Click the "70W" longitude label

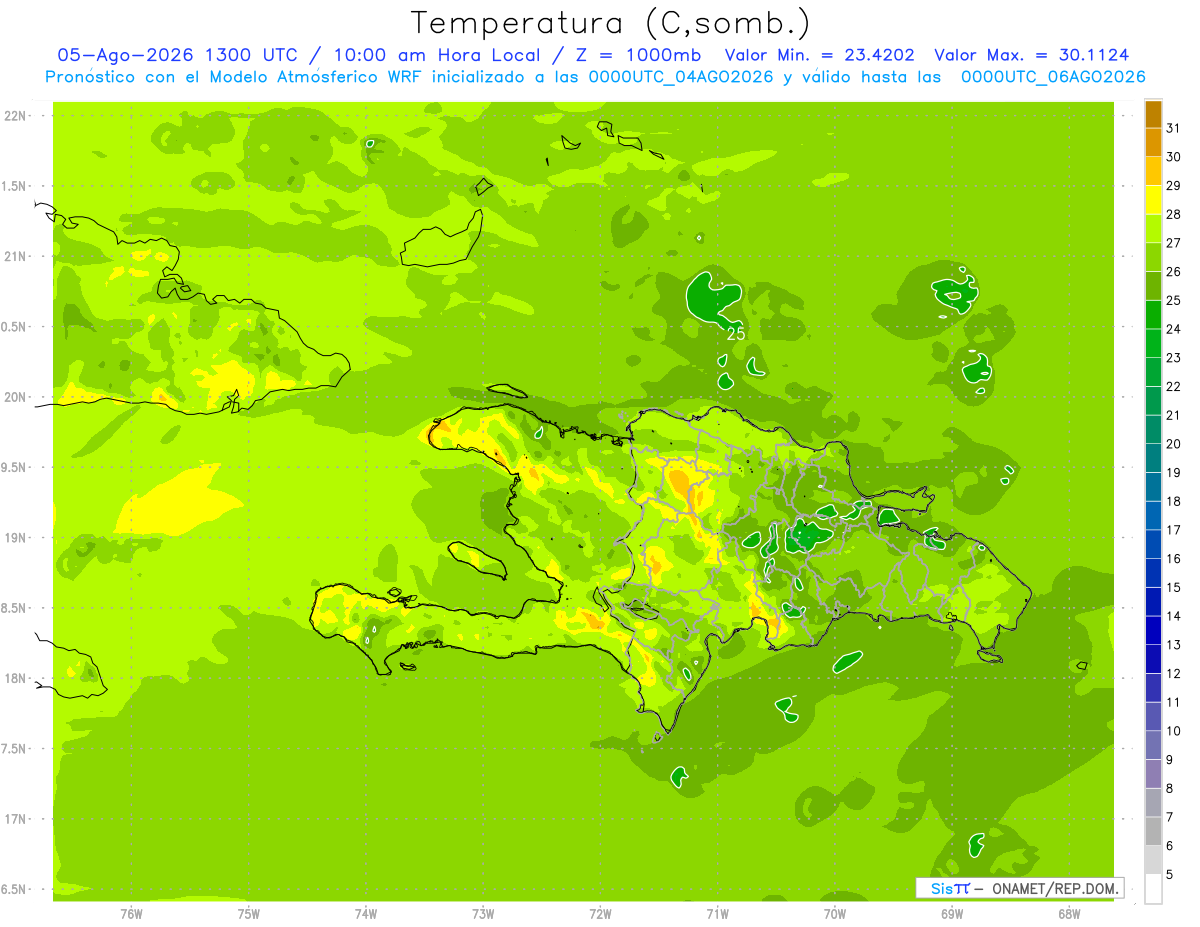(835, 914)
